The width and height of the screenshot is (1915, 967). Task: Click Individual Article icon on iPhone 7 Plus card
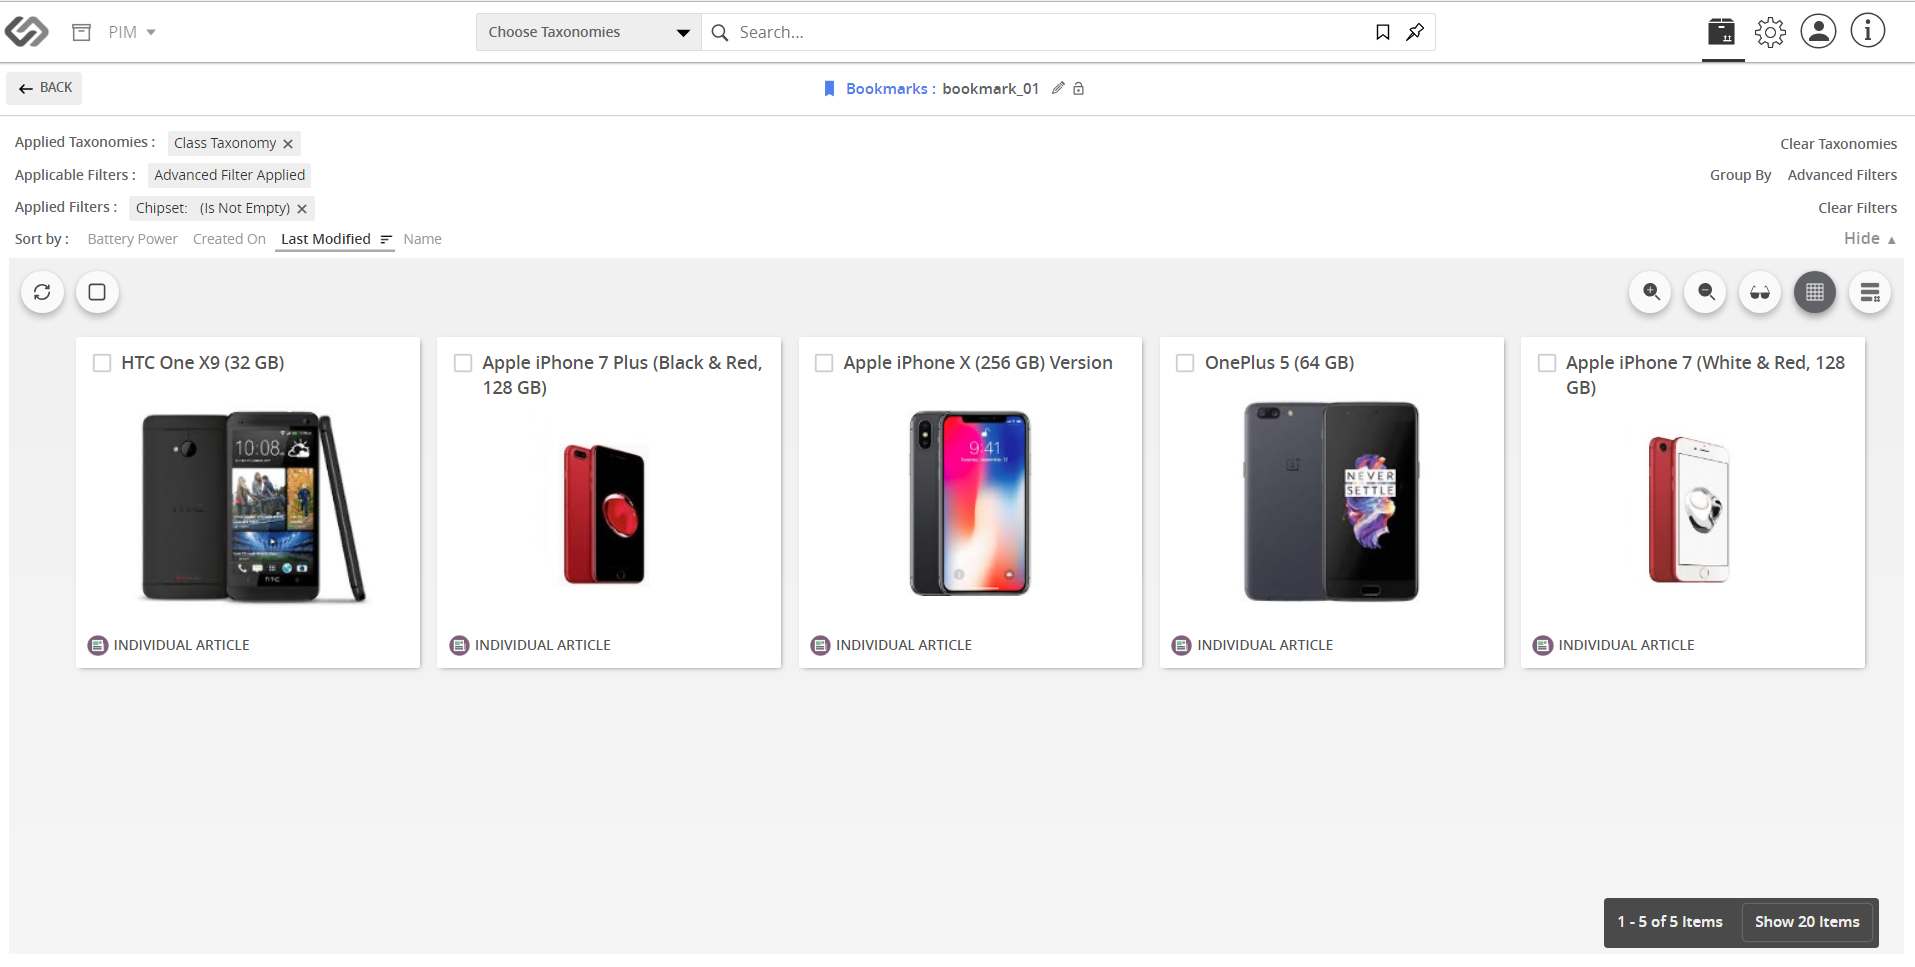(460, 645)
